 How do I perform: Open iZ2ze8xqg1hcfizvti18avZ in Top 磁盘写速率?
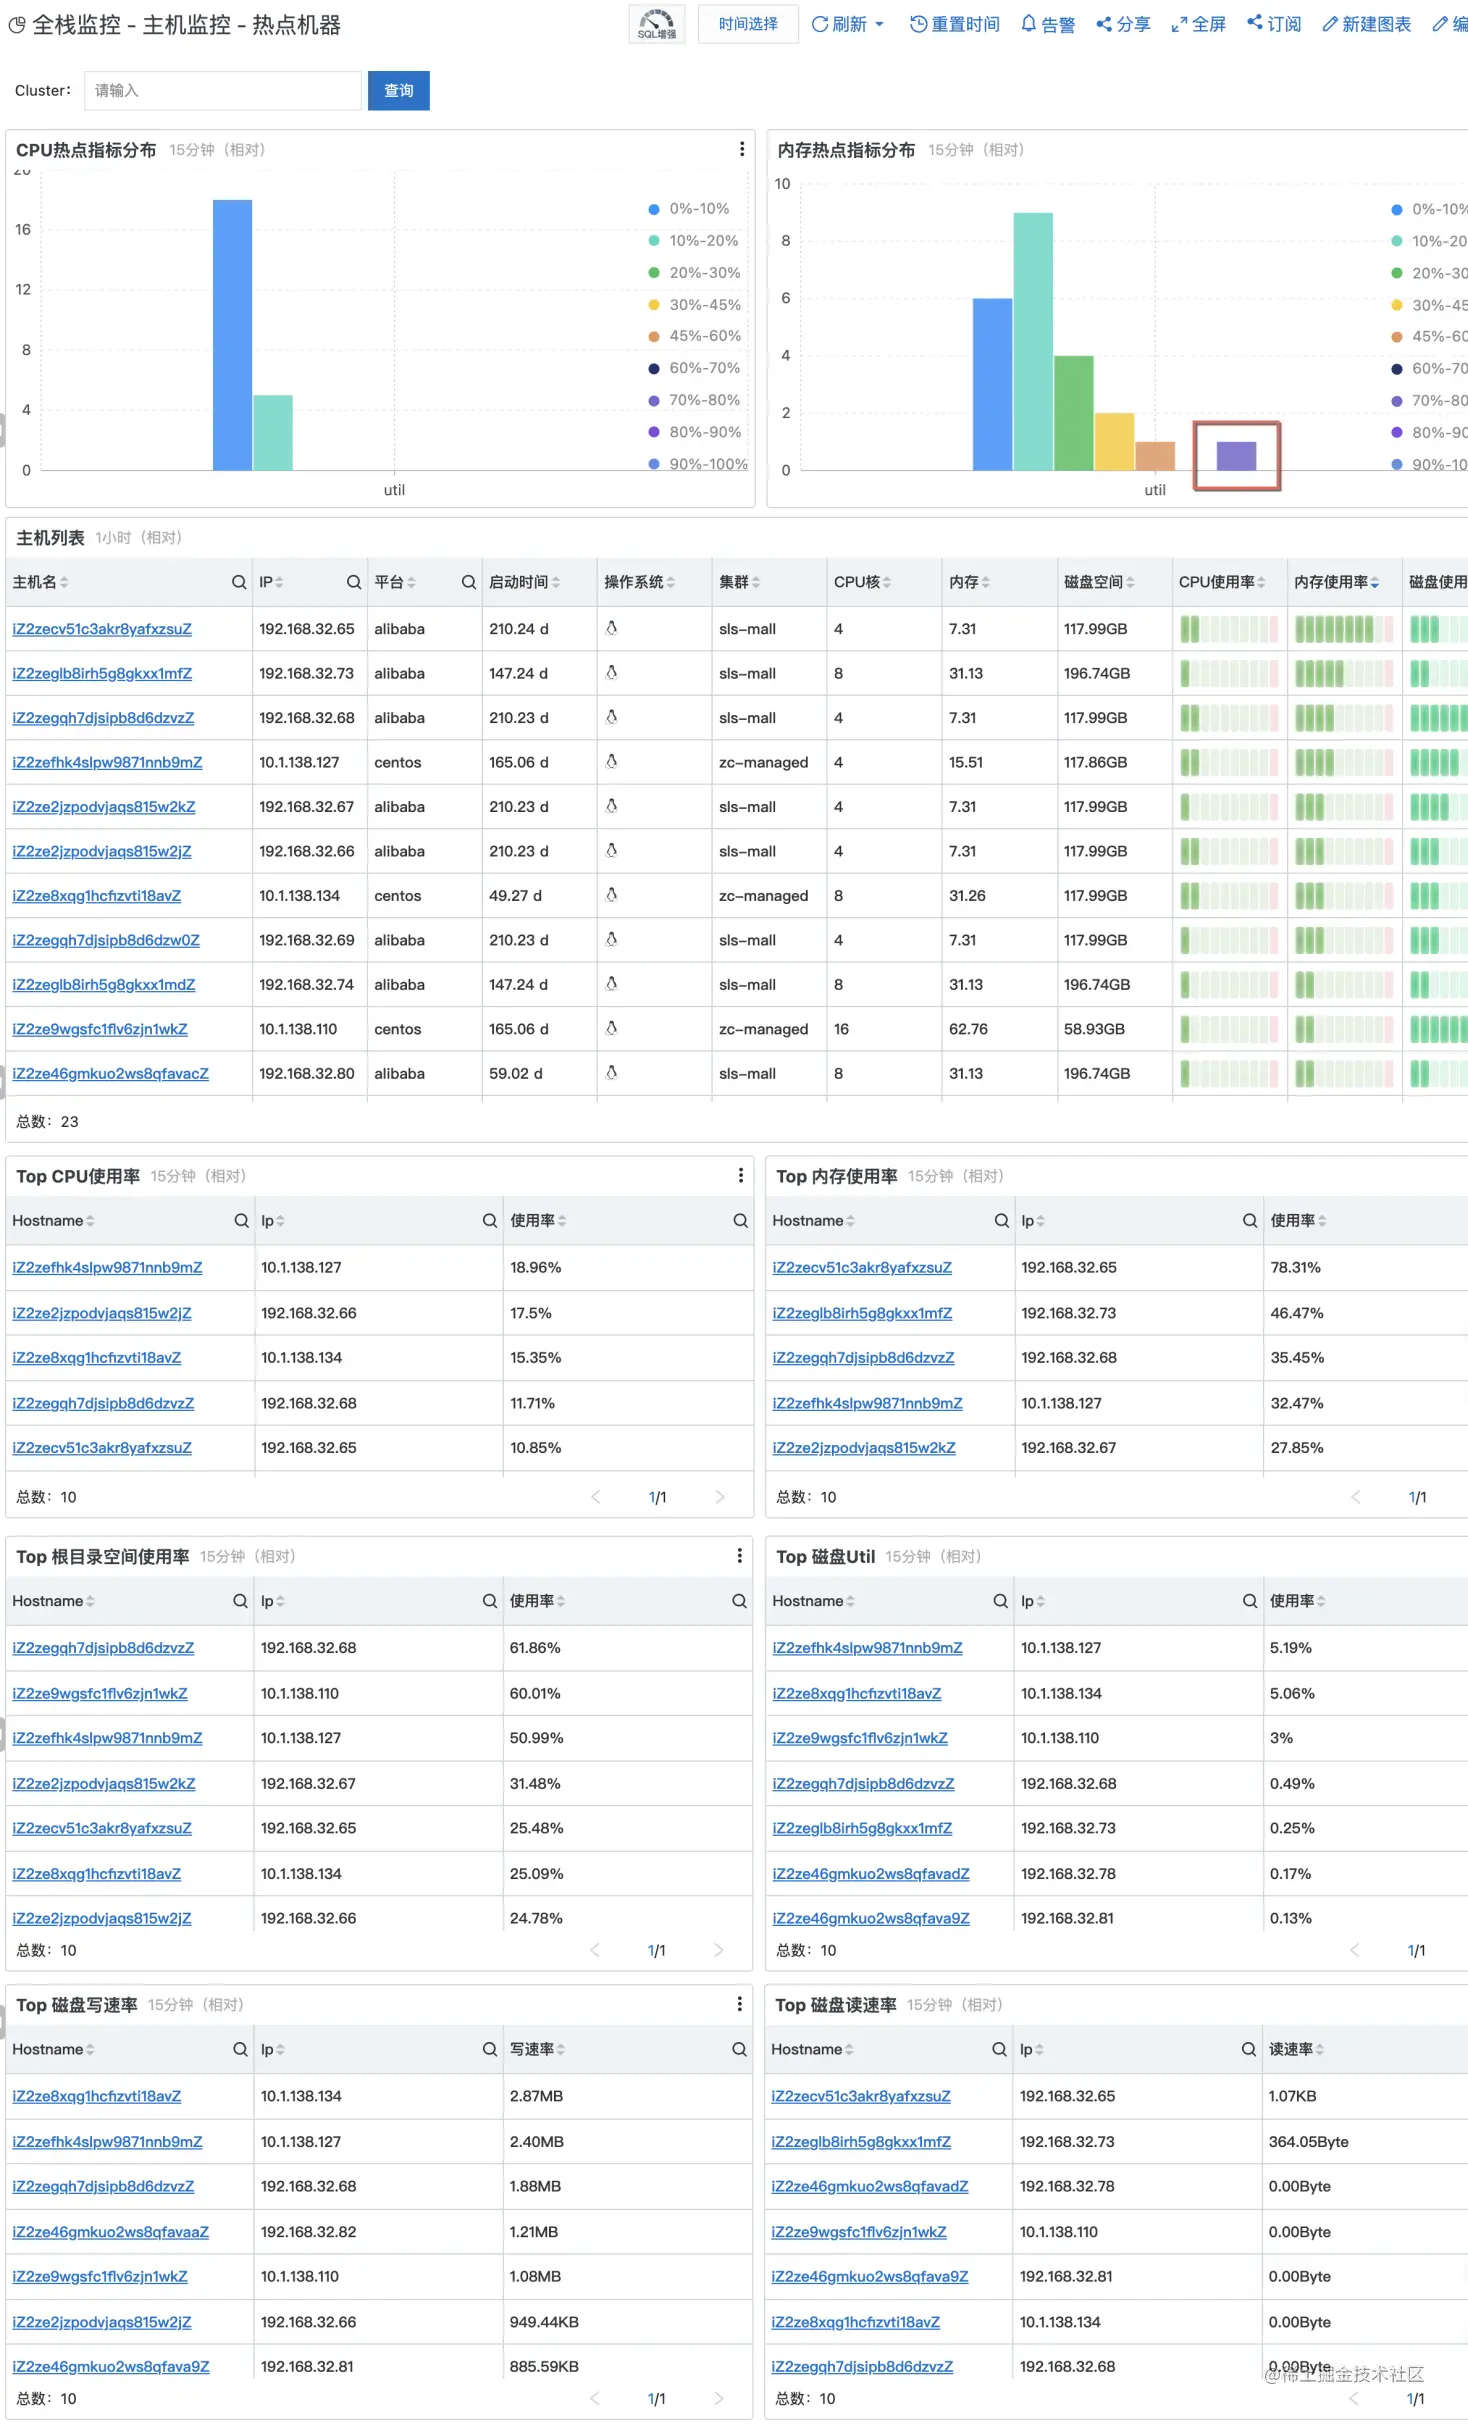tap(96, 2095)
